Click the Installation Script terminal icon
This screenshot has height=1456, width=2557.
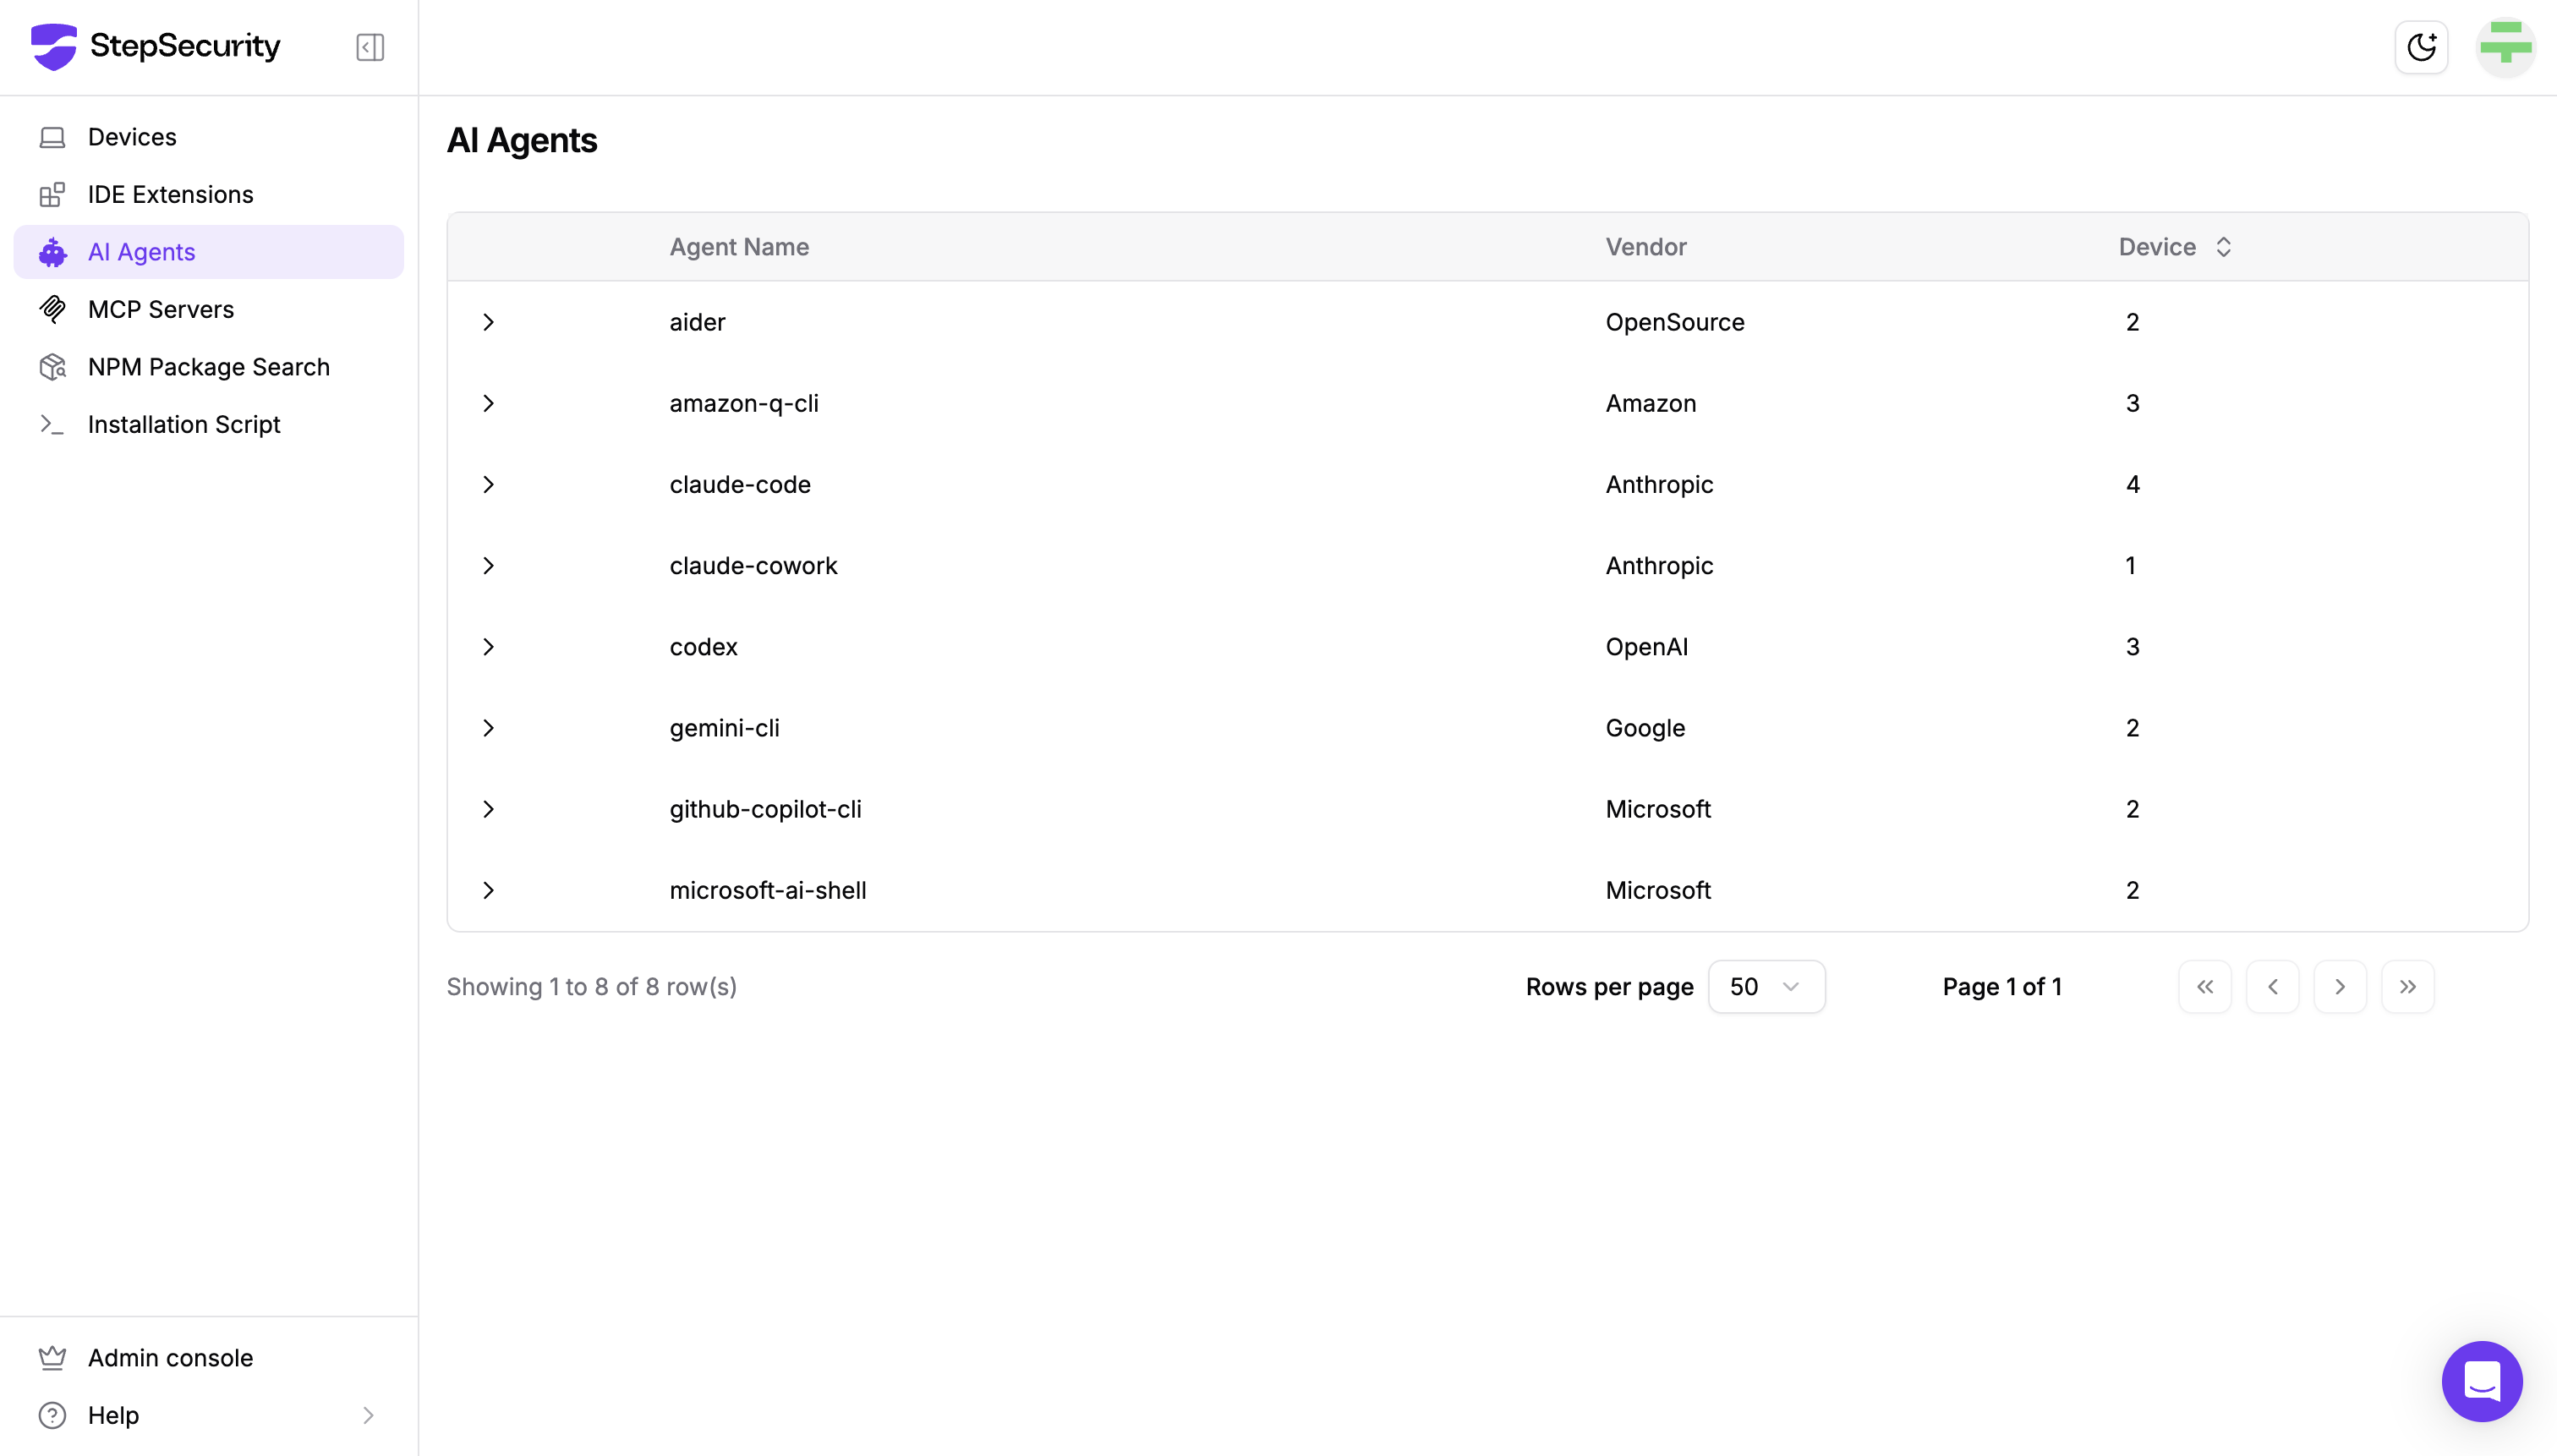[x=52, y=424]
